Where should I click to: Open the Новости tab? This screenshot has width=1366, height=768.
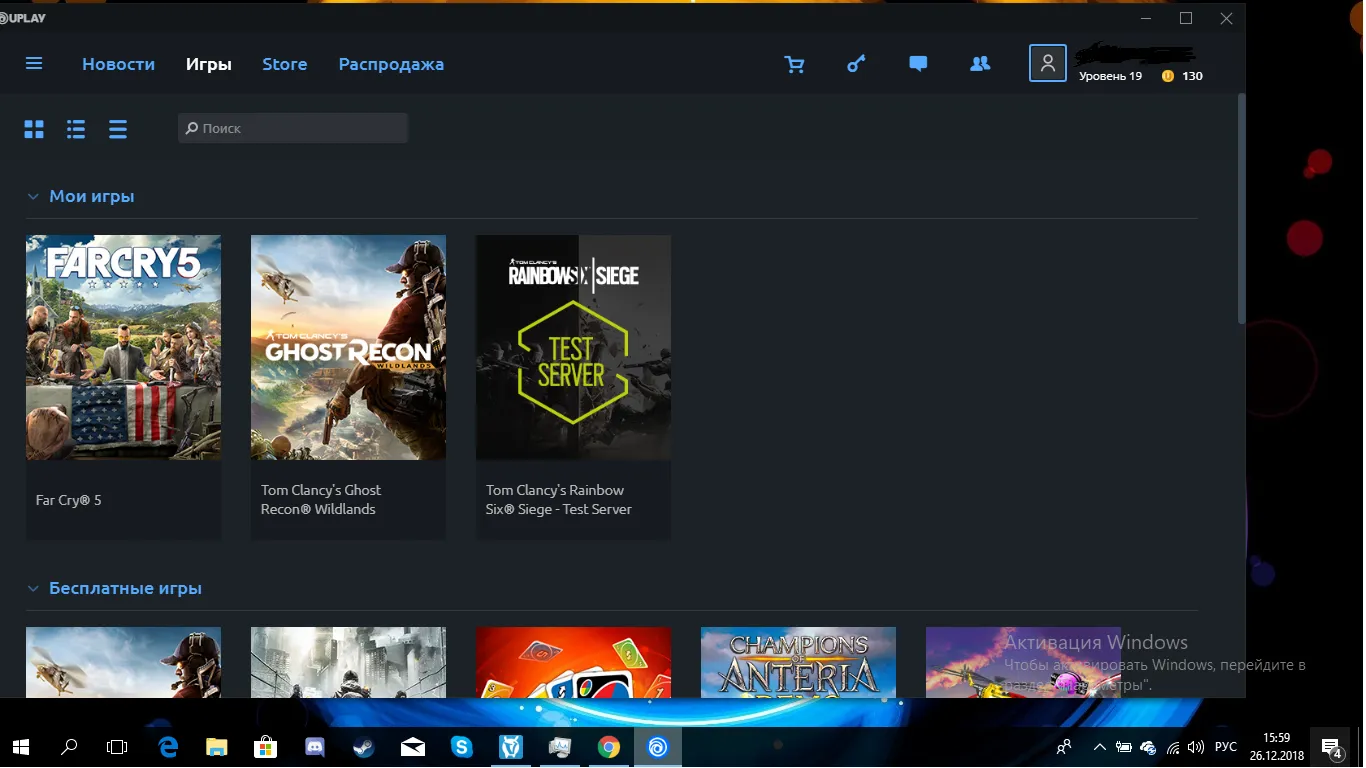[118, 64]
